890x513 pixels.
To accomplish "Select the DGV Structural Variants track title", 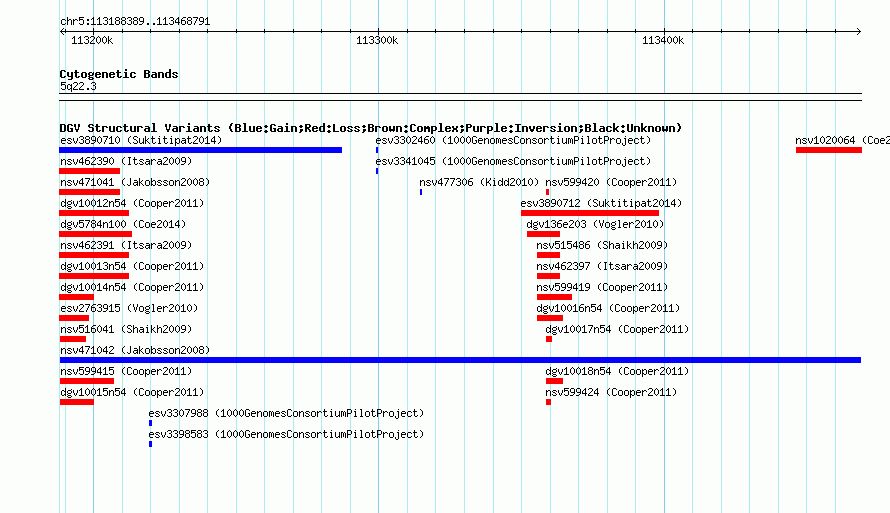I will [371, 128].
